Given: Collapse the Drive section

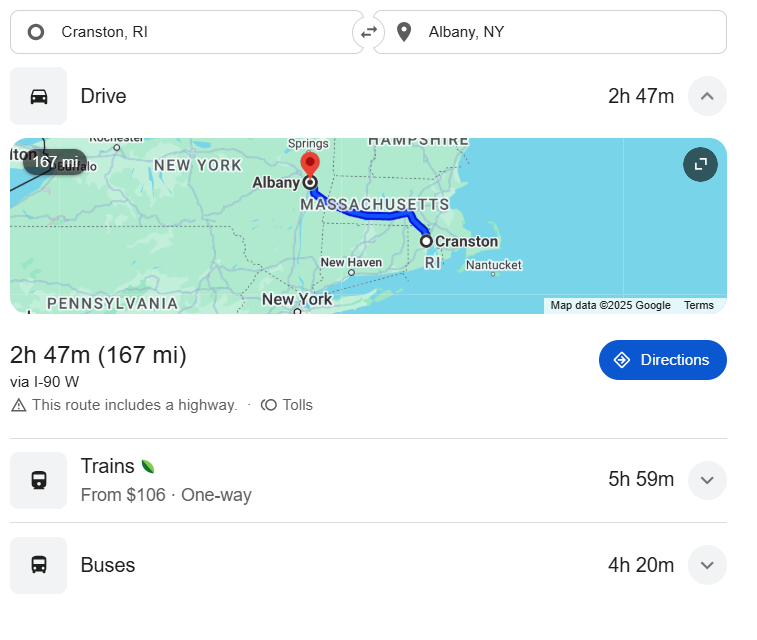Looking at the screenshot, I should (707, 96).
